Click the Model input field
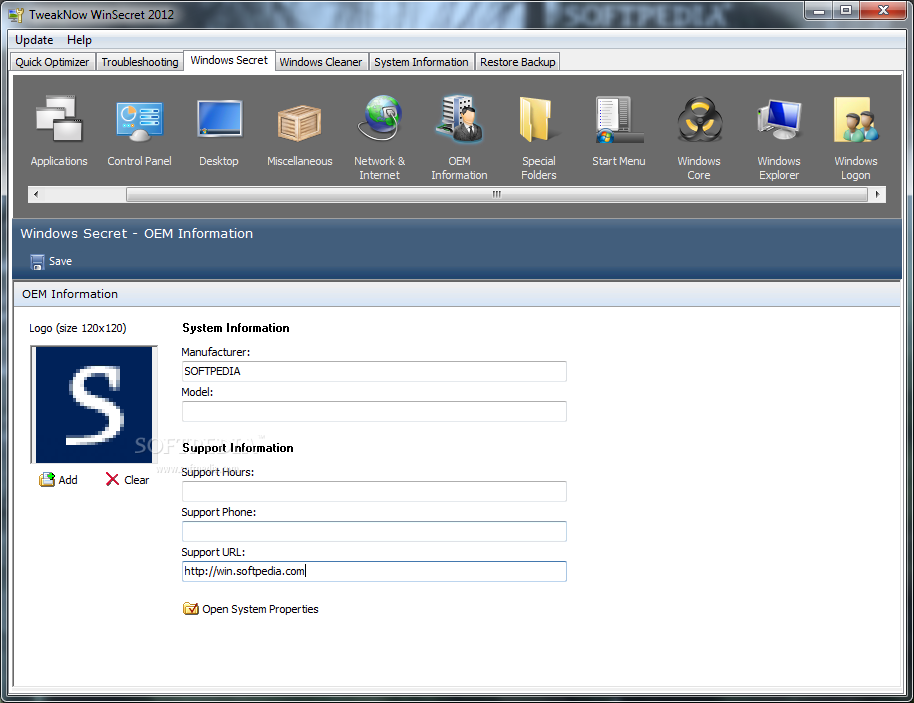The width and height of the screenshot is (914, 703). click(374, 412)
